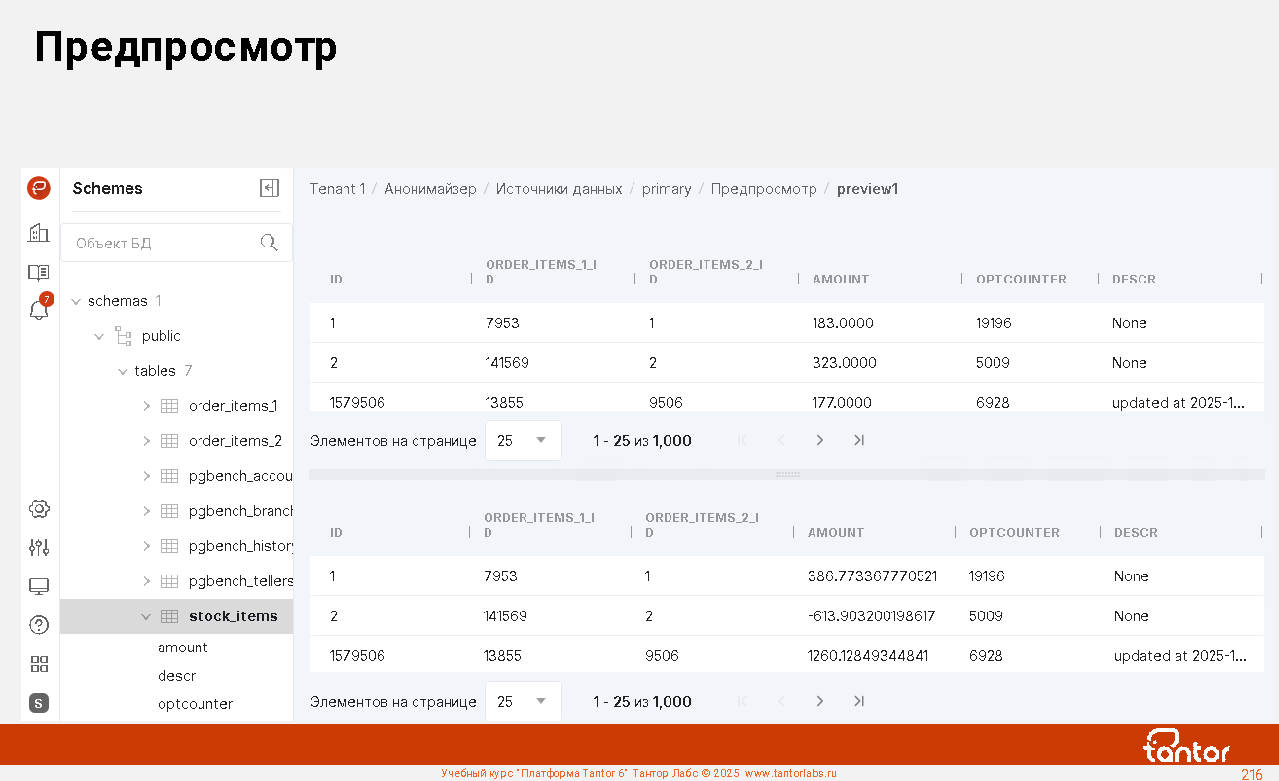
Task: Collapse the stock_items table node
Action: tap(147, 616)
